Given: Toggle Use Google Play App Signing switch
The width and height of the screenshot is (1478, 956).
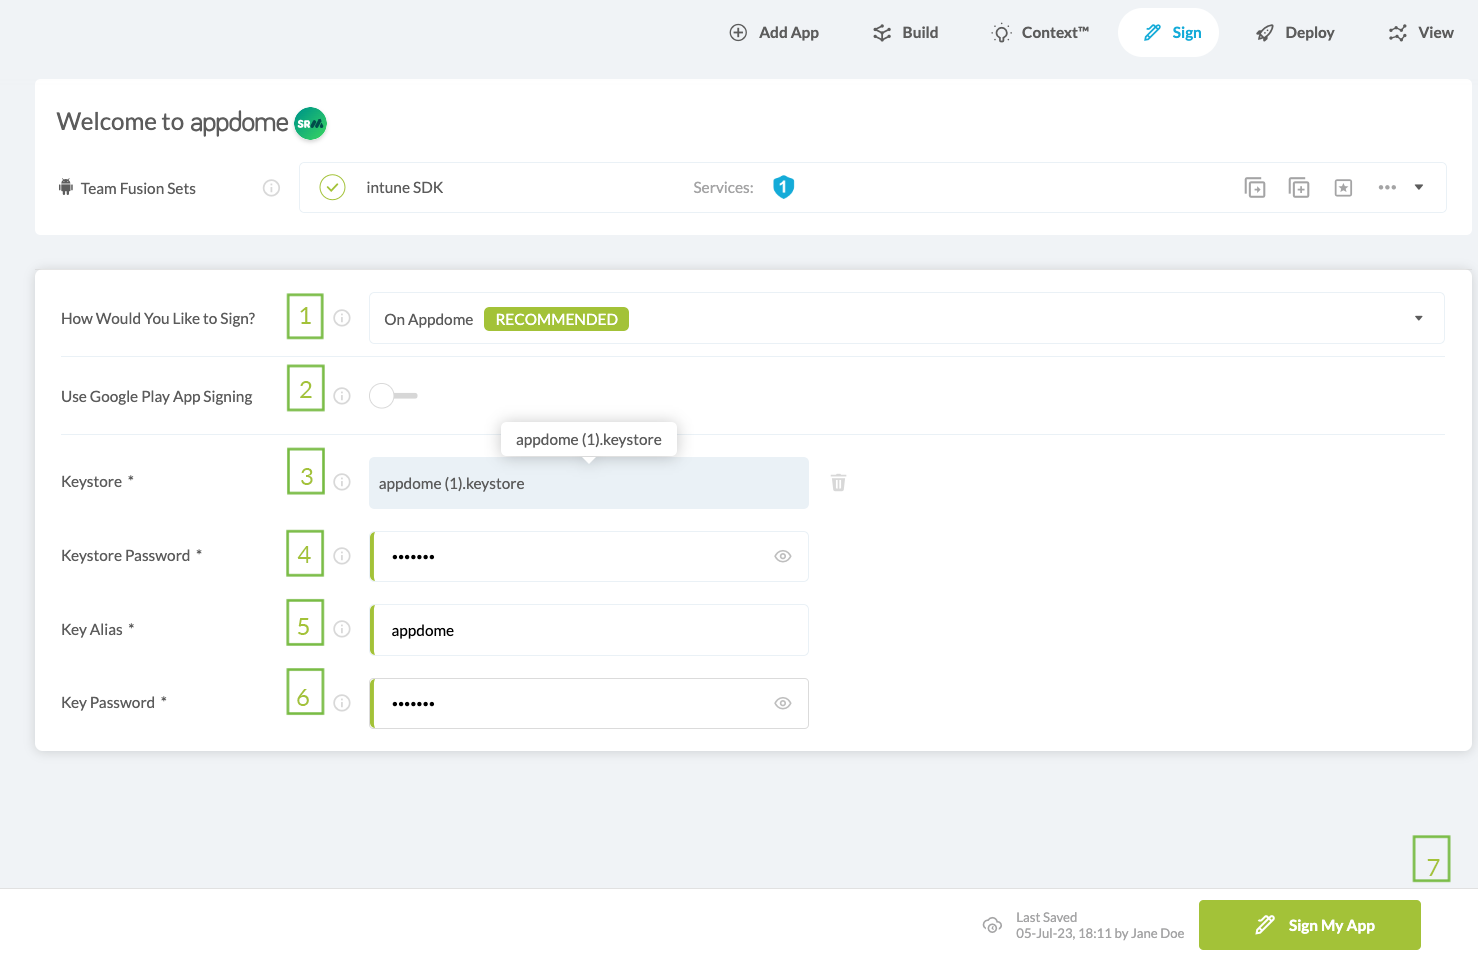Looking at the screenshot, I should [x=393, y=396].
